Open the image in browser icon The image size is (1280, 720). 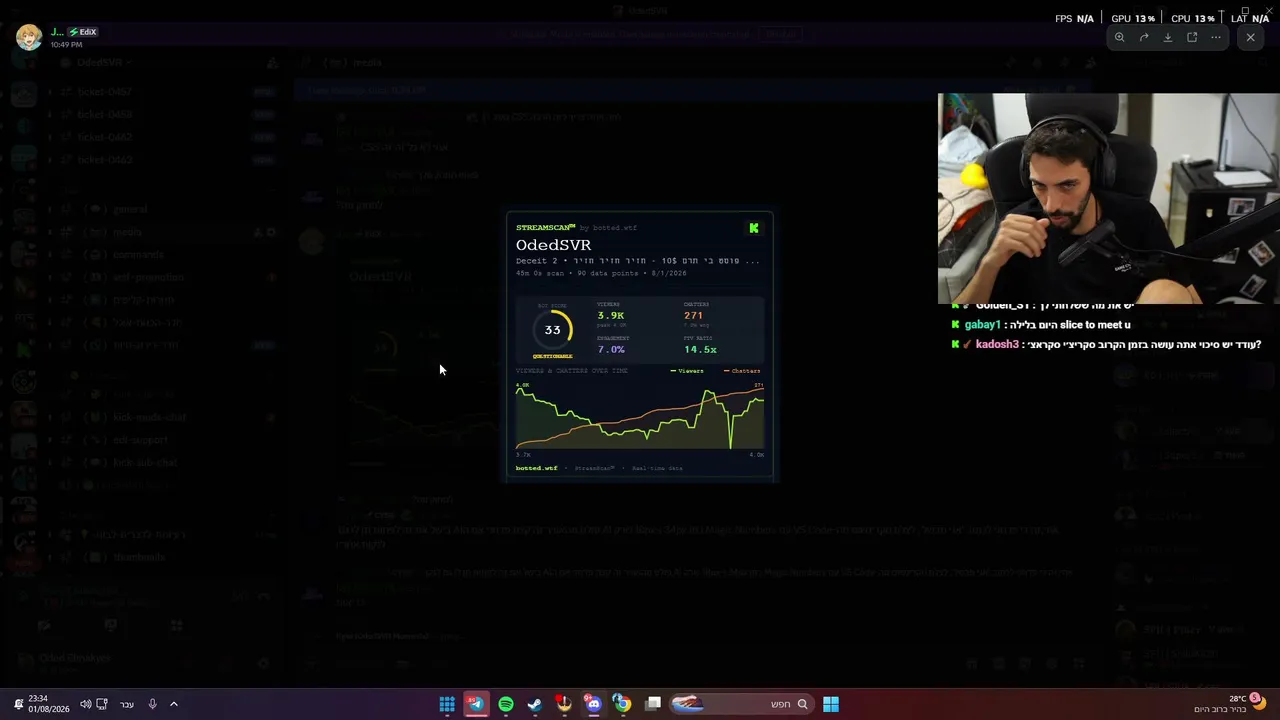pos(1192,37)
